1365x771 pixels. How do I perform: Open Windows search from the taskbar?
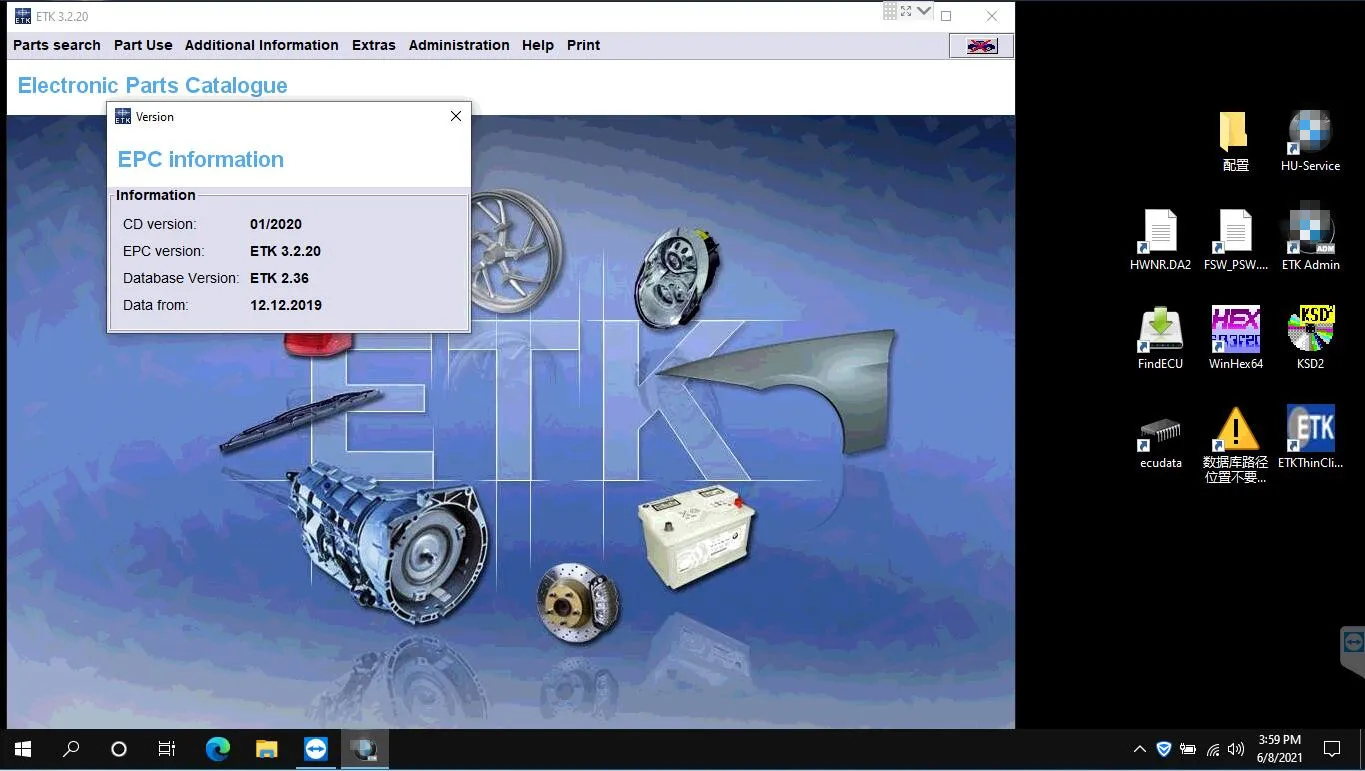pyautogui.click(x=71, y=749)
